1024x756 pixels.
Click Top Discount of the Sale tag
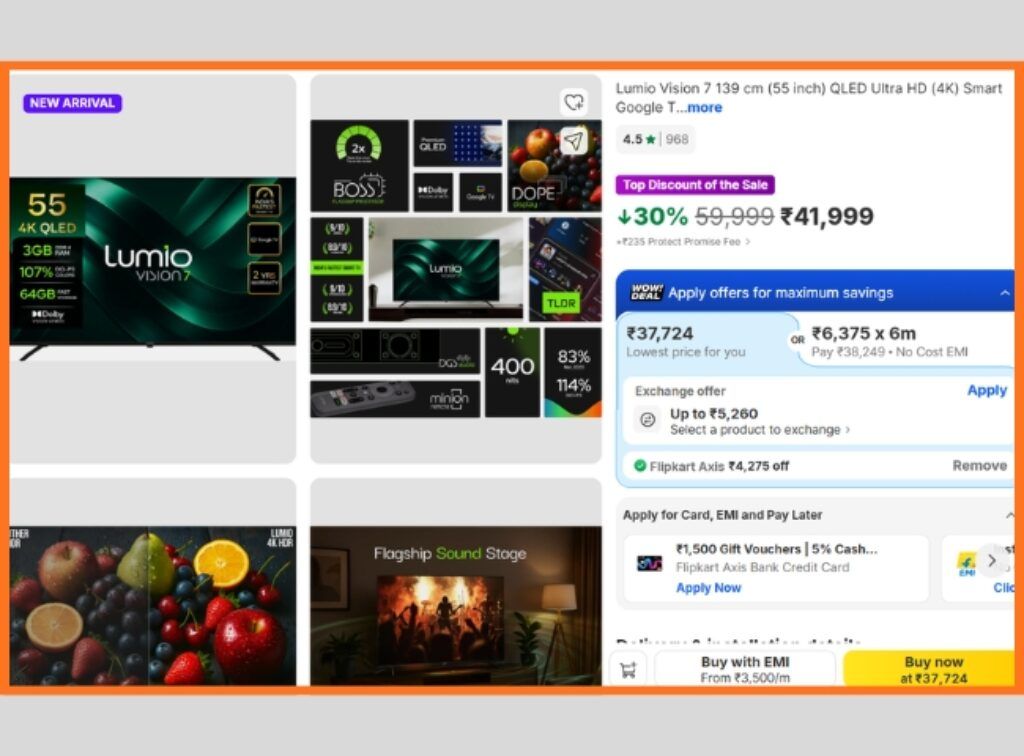point(695,185)
